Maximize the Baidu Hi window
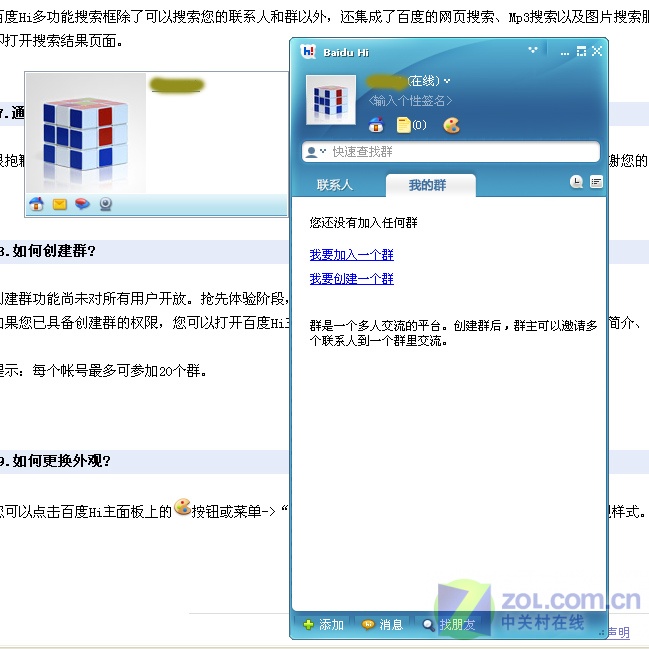Image resolution: width=649 pixels, height=649 pixels. coord(581,51)
